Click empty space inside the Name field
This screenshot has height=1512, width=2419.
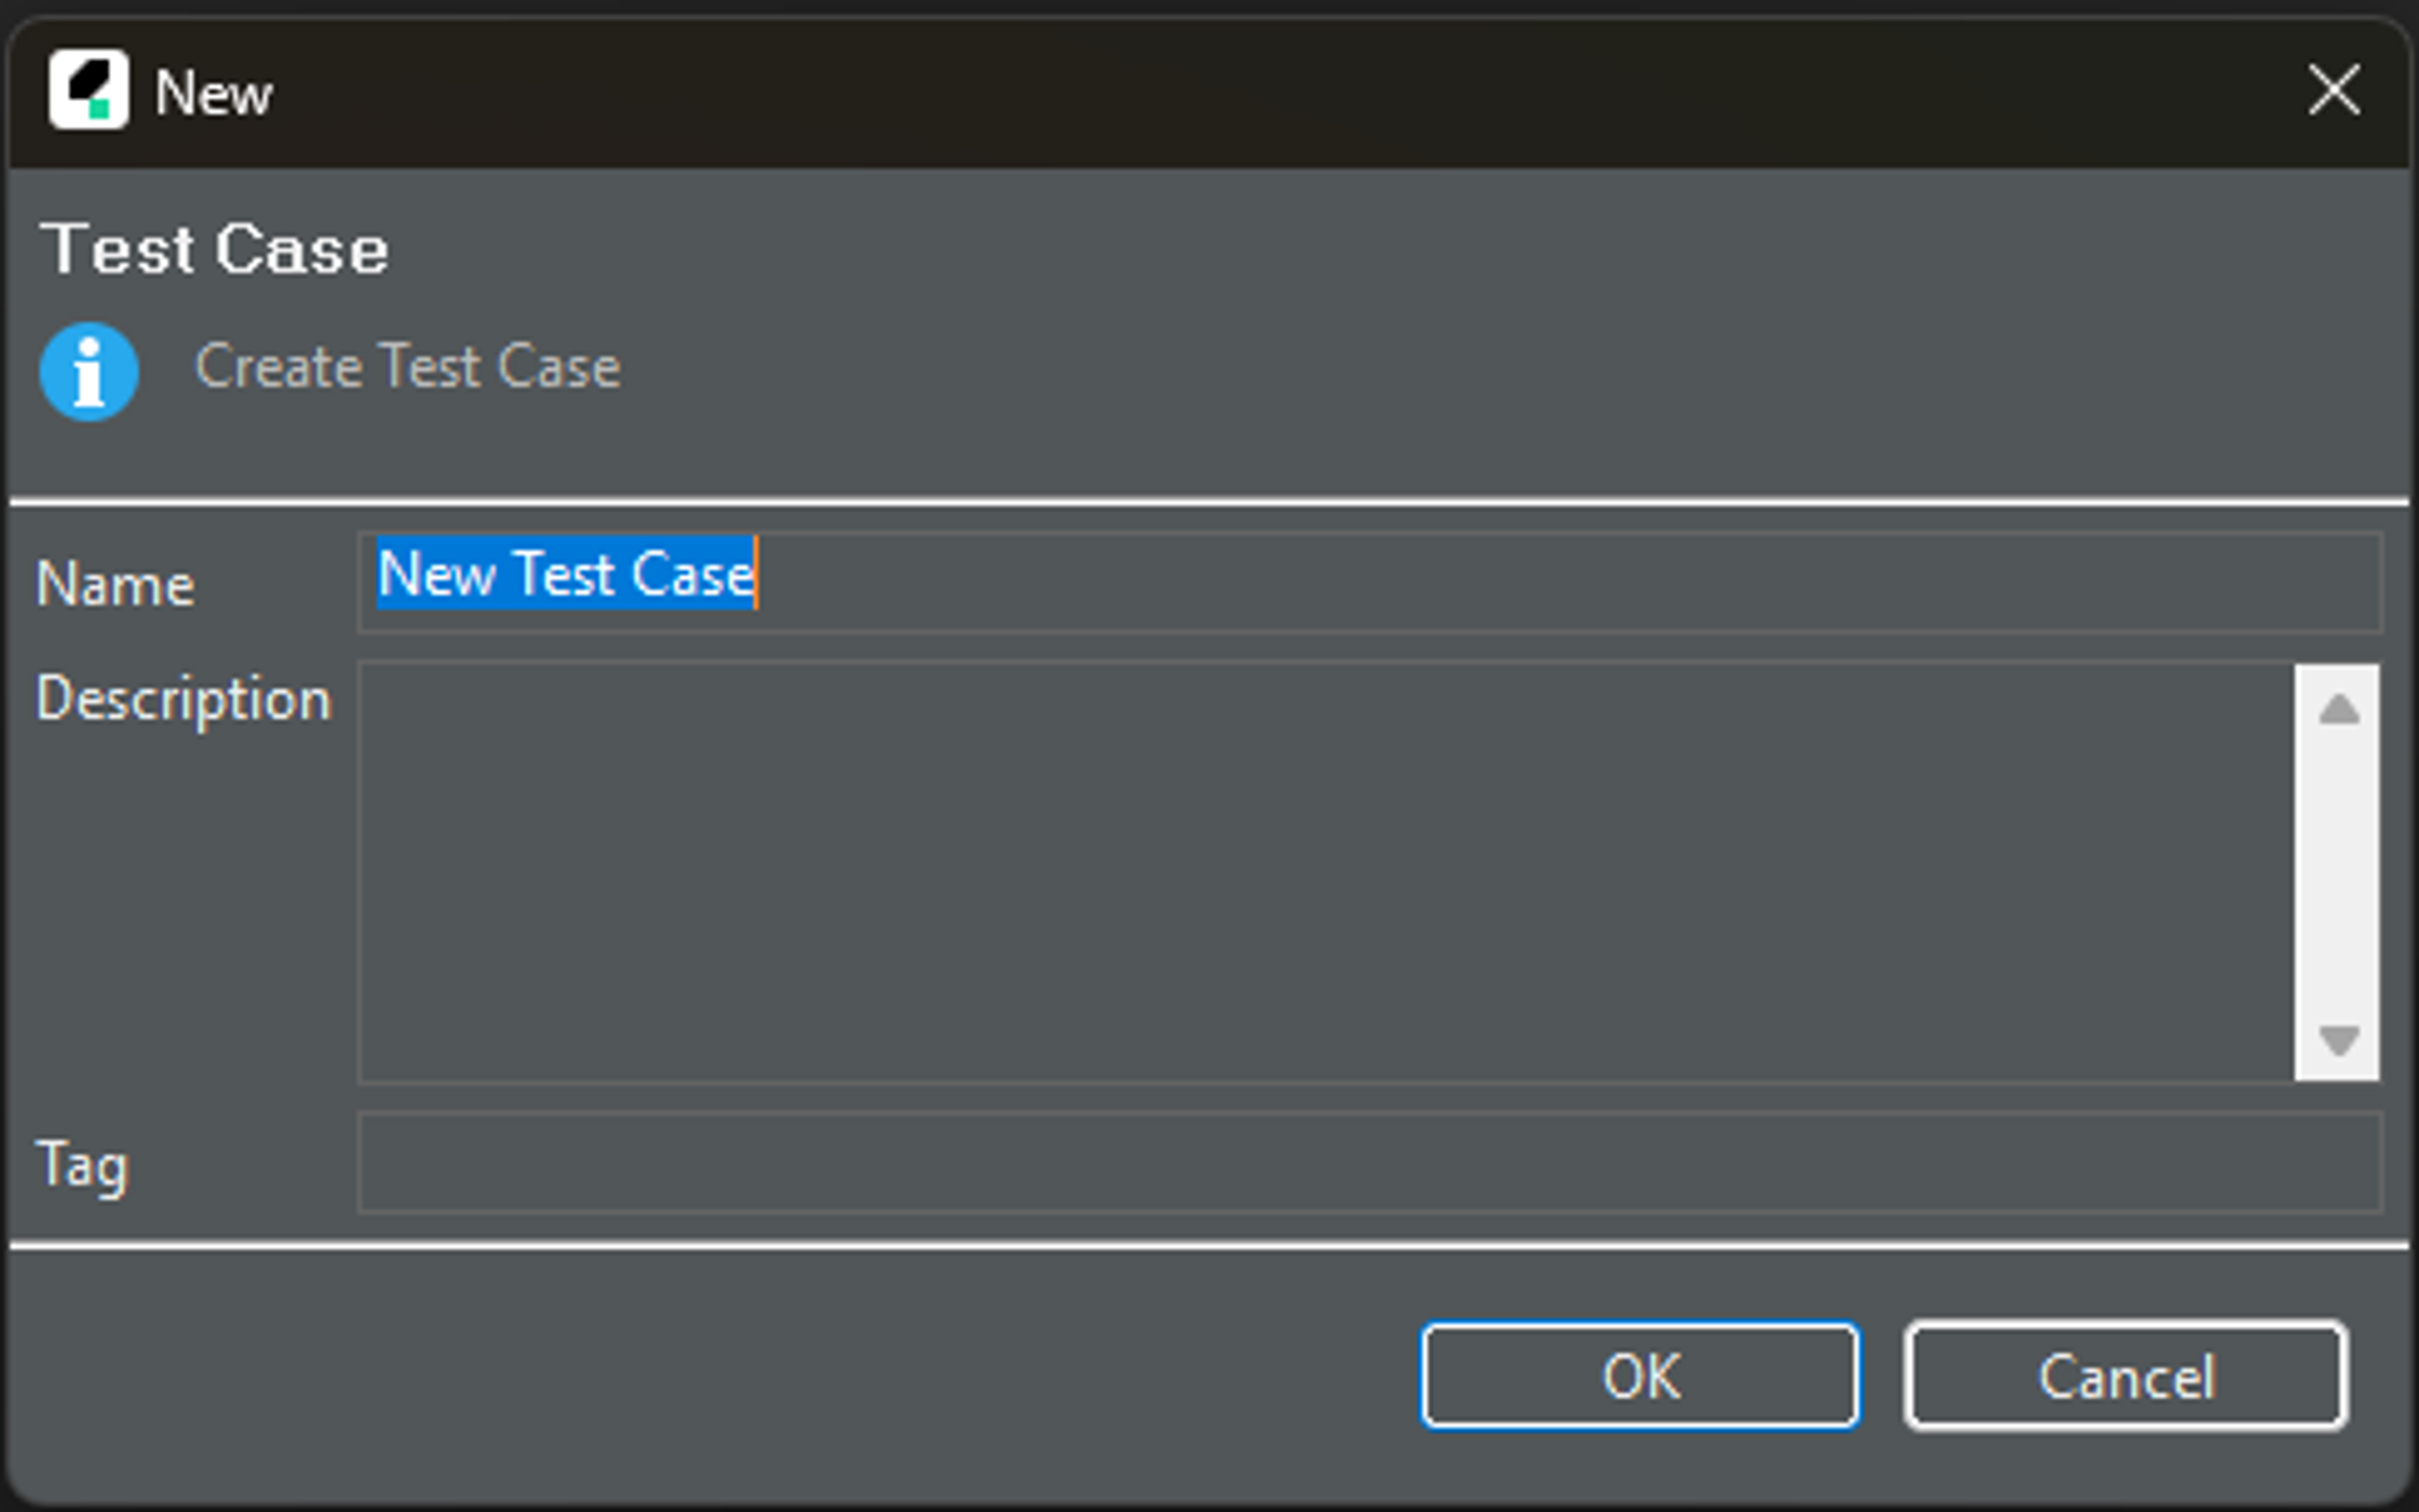click(1500, 582)
